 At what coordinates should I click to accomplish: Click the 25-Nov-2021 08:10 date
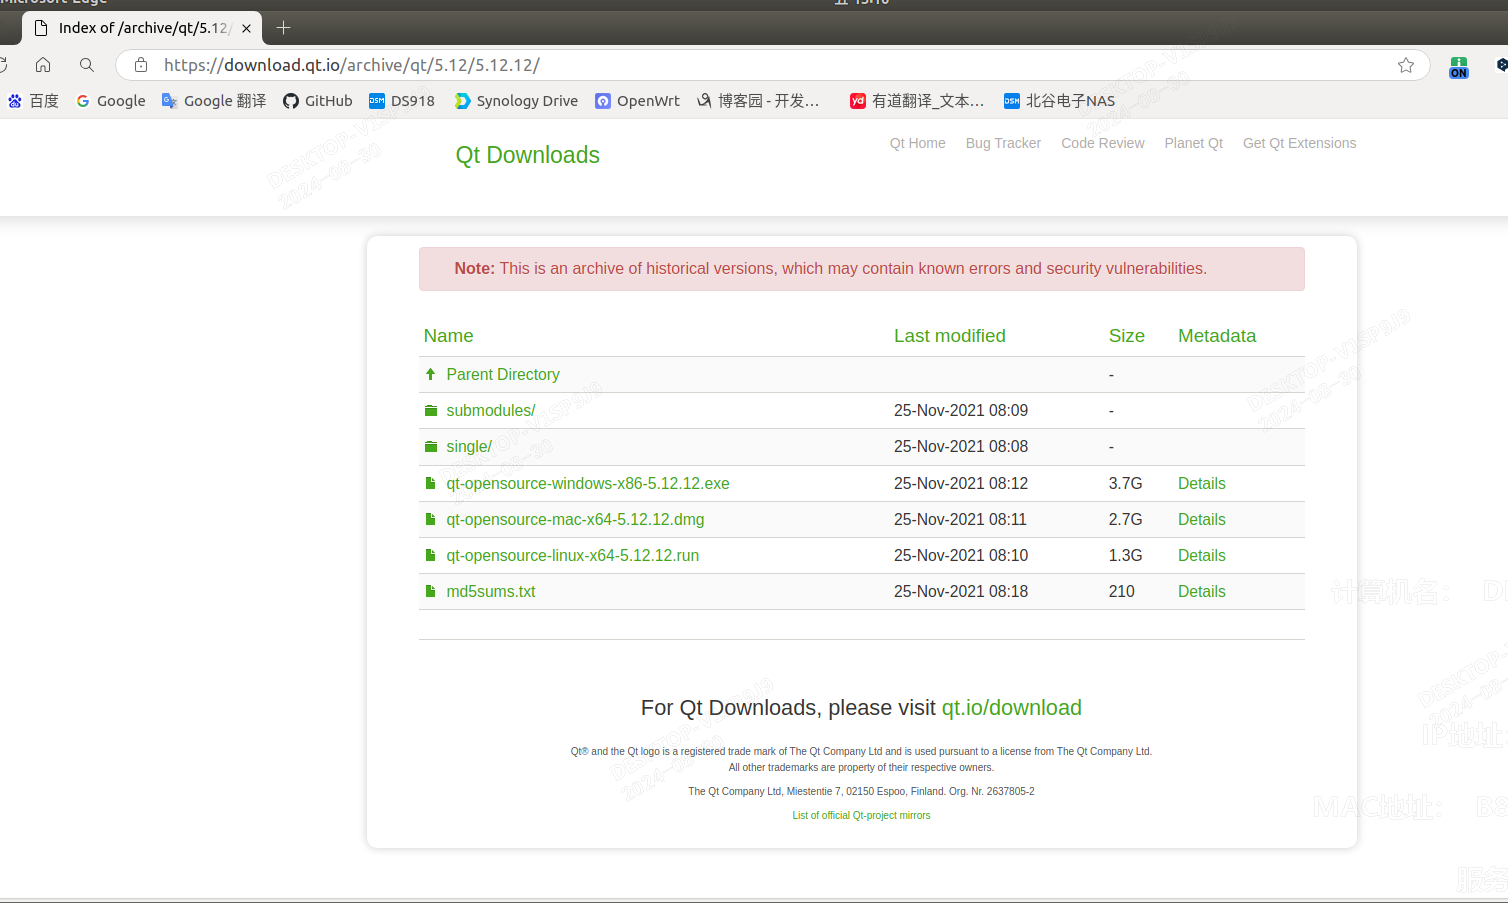pyautogui.click(x=960, y=555)
